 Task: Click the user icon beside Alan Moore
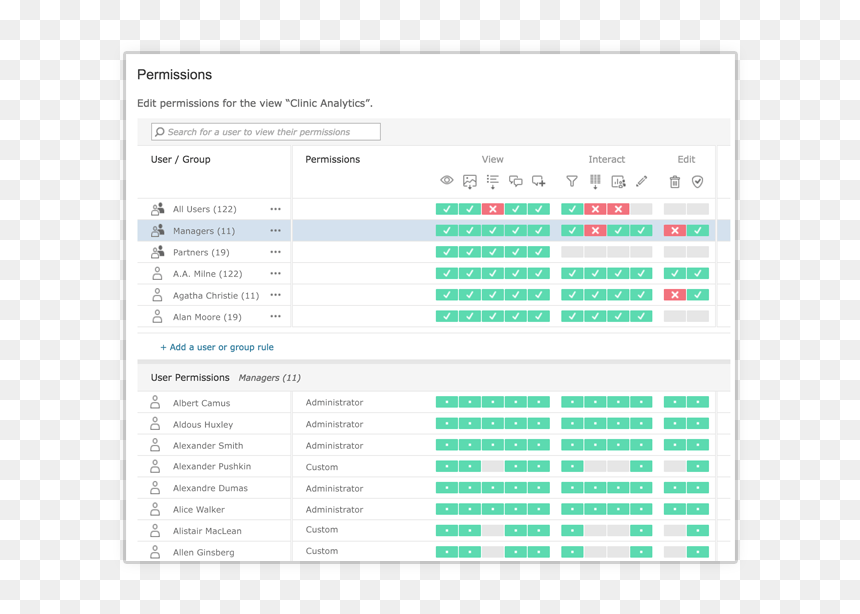pyautogui.click(x=157, y=317)
